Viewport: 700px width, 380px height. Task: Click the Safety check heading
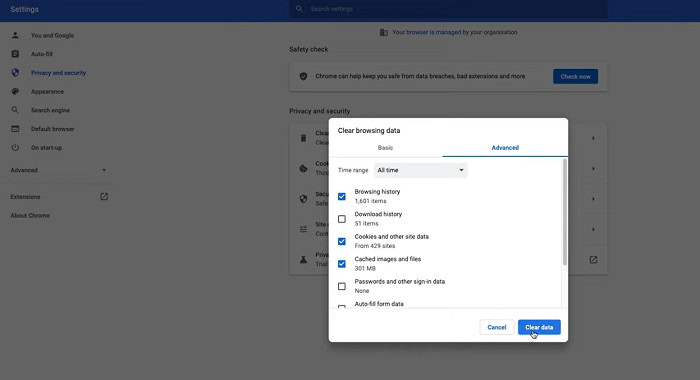308,49
